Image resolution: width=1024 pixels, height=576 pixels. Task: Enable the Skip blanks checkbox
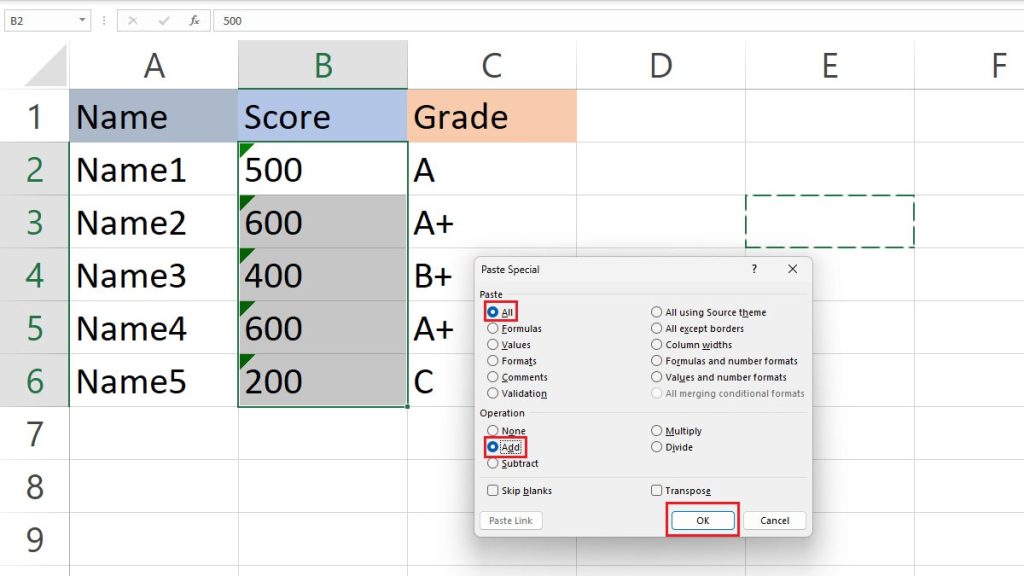(491, 490)
